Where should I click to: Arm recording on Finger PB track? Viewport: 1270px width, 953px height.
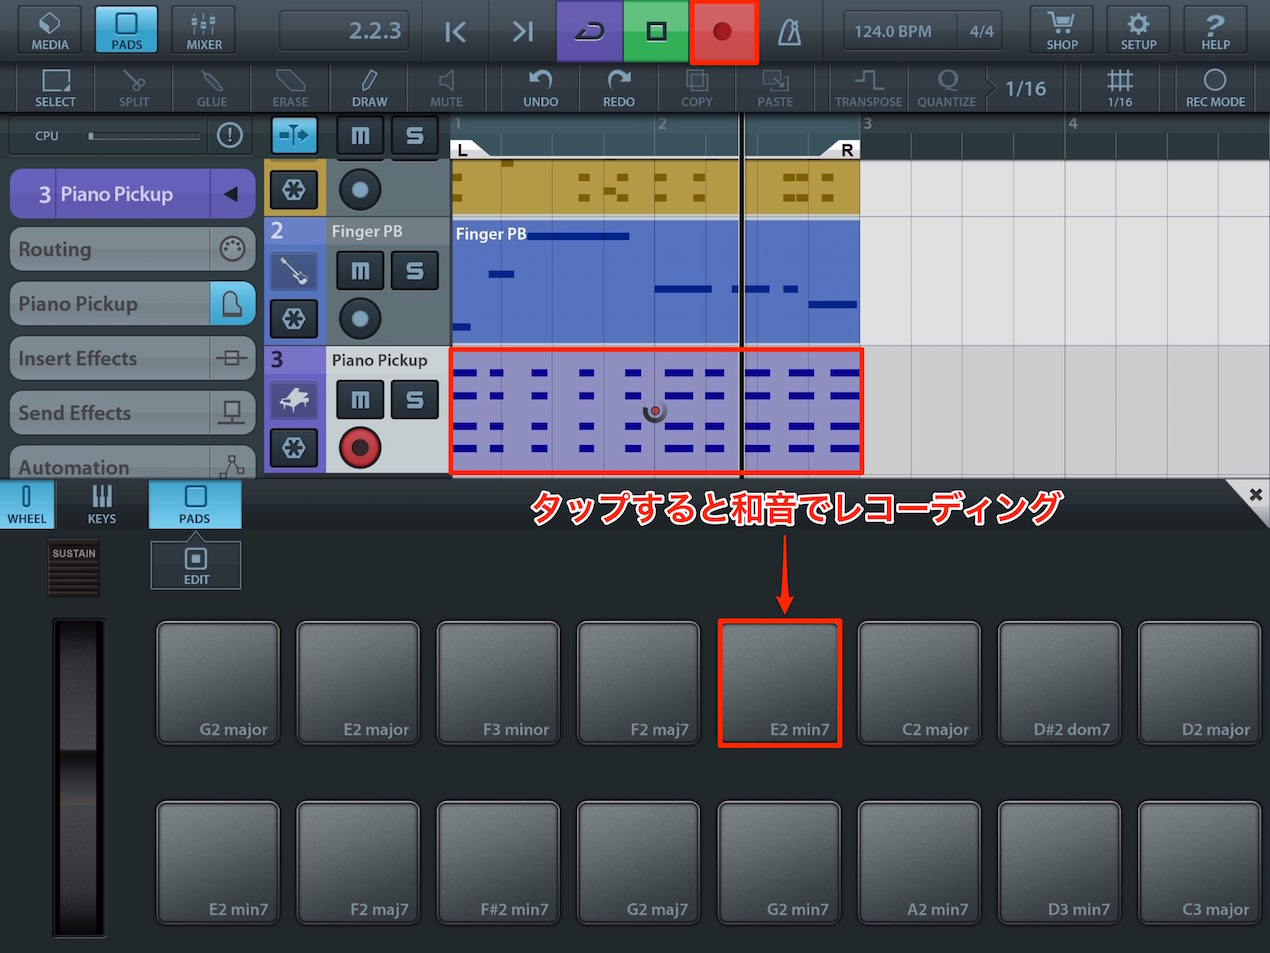tap(360, 319)
